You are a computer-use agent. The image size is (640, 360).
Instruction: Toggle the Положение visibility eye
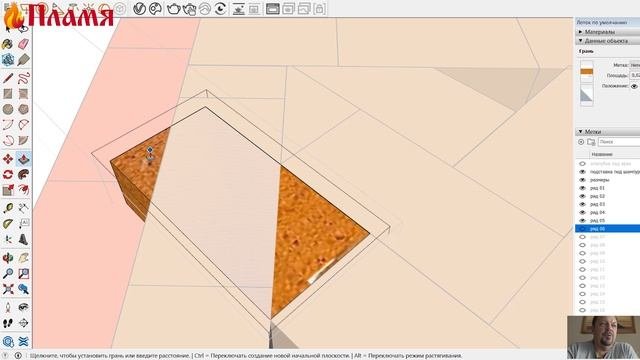[x=634, y=86]
